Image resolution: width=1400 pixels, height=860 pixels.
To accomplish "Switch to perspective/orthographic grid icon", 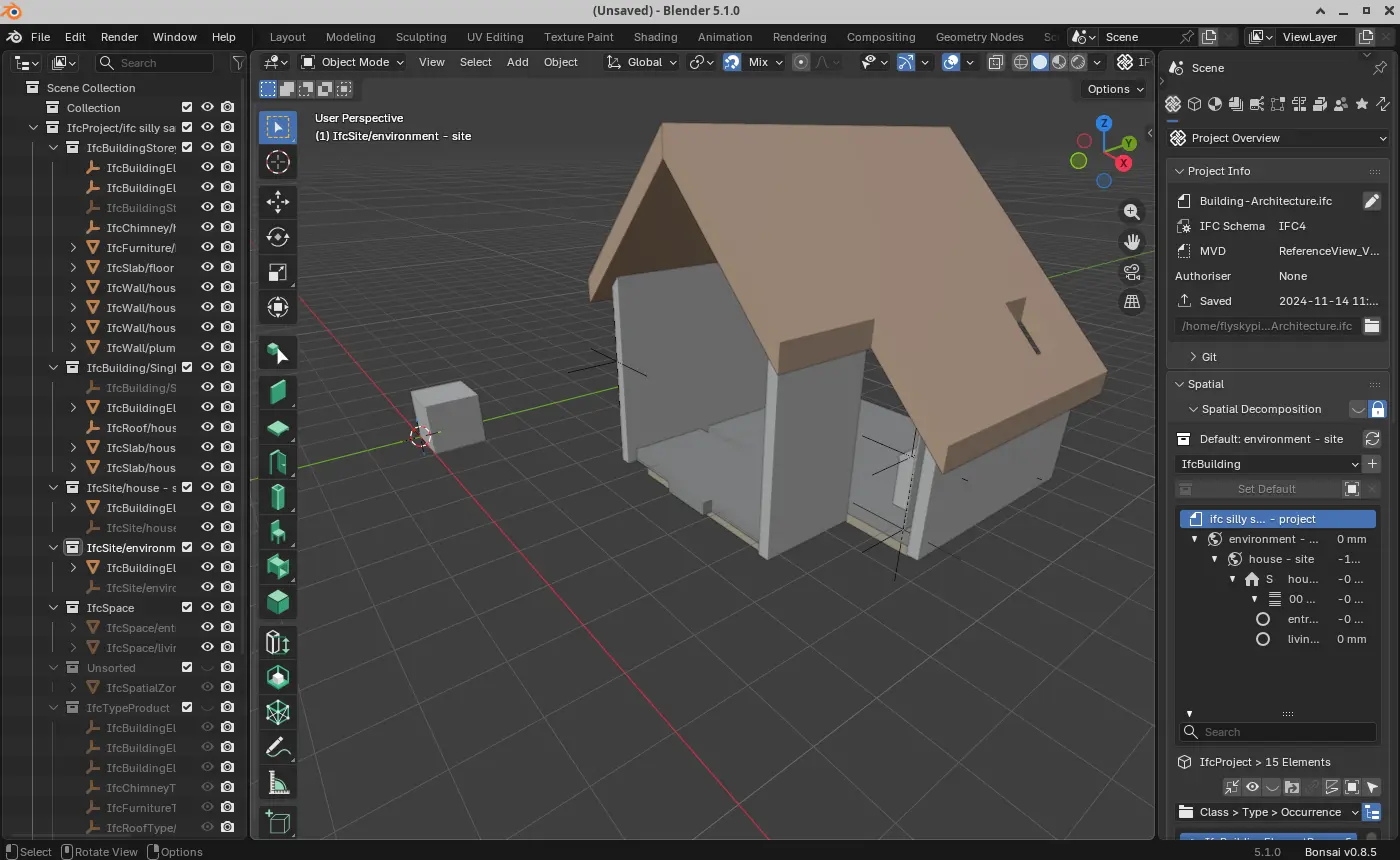I will click(1132, 301).
